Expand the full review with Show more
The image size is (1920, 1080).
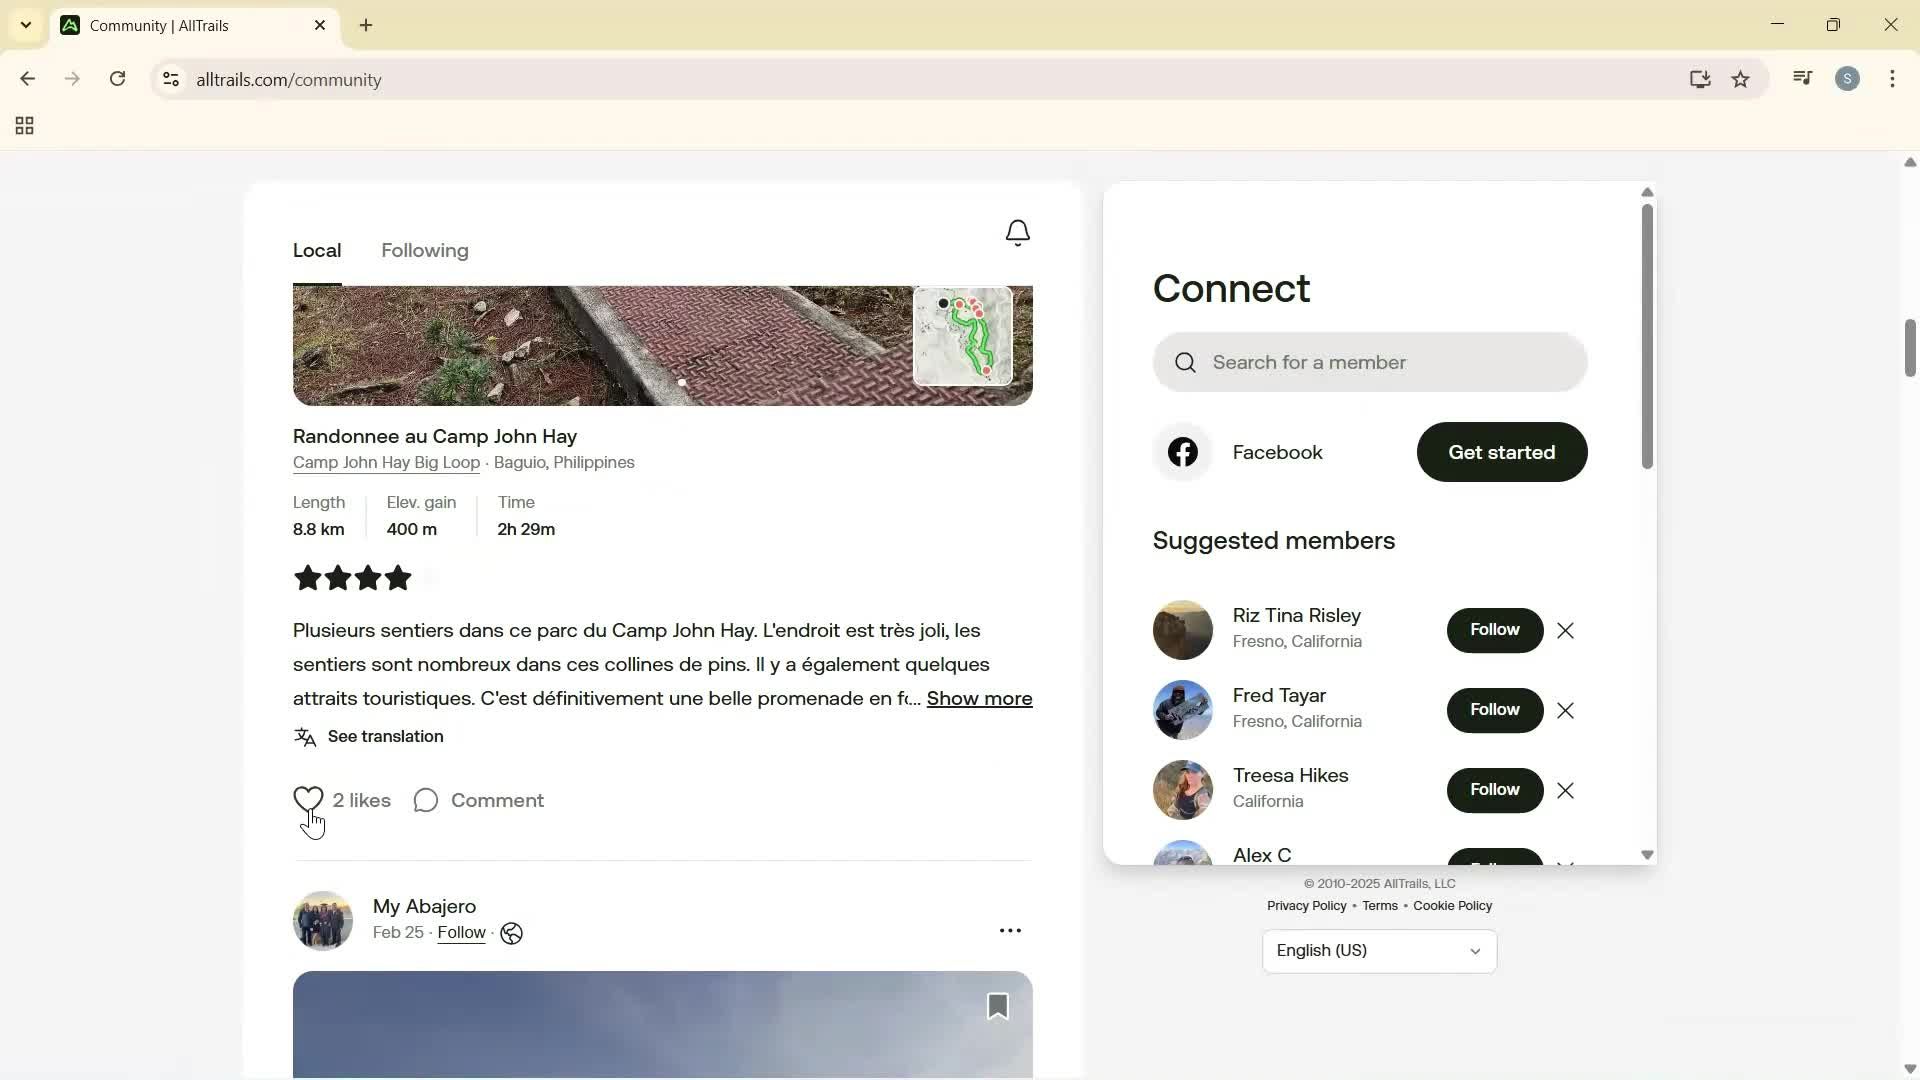979,699
